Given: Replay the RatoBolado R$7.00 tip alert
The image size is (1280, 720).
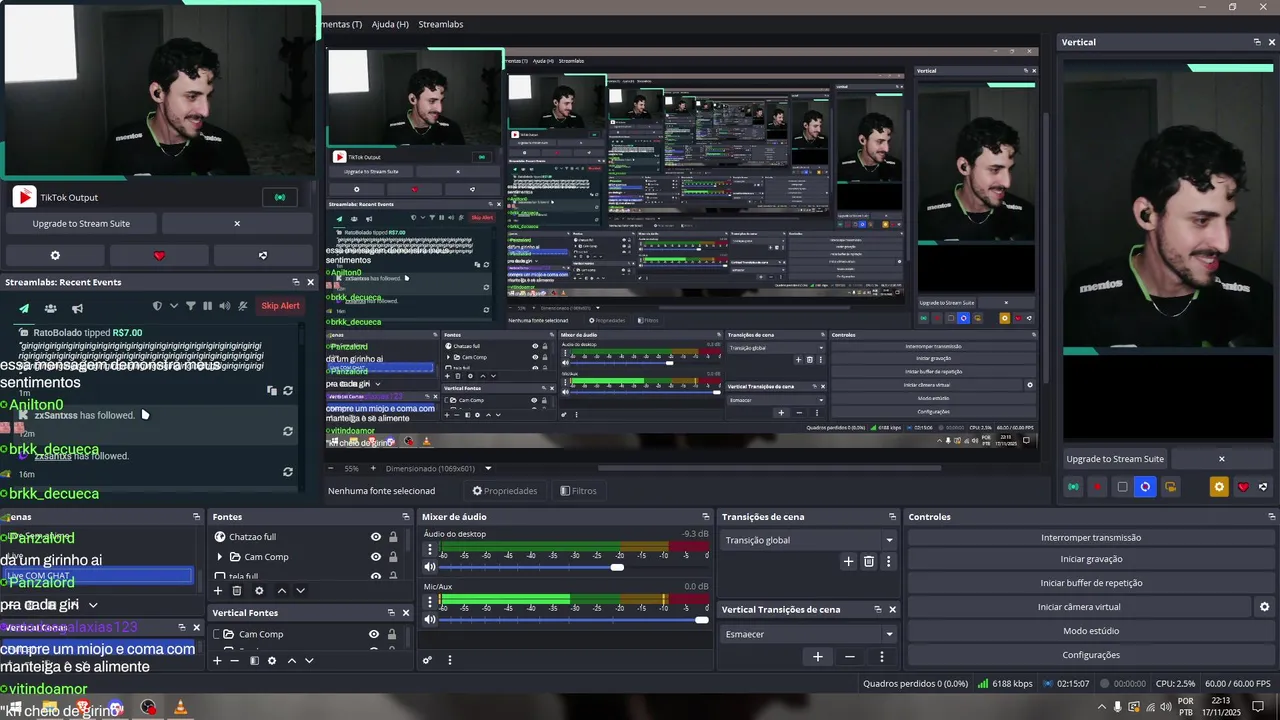Looking at the screenshot, I should pyautogui.click(x=288, y=391).
